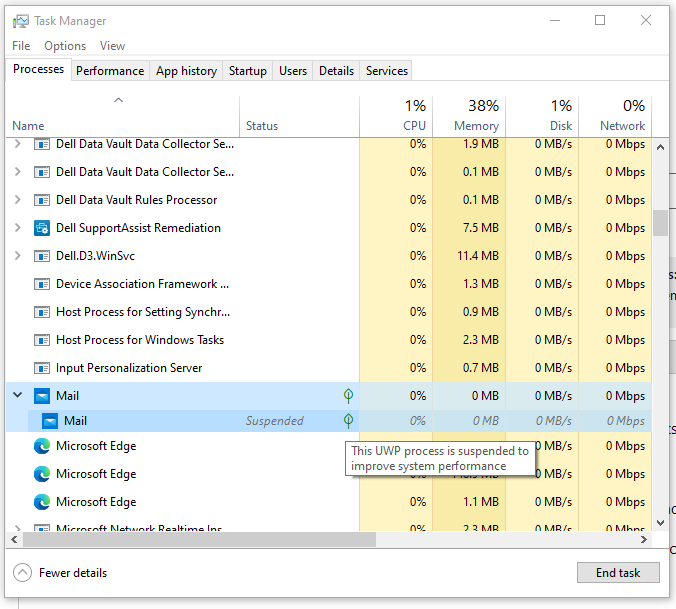Click Fewer details link
Image resolution: width=676 pixels, height=609 pixels.
coord(73,573)
